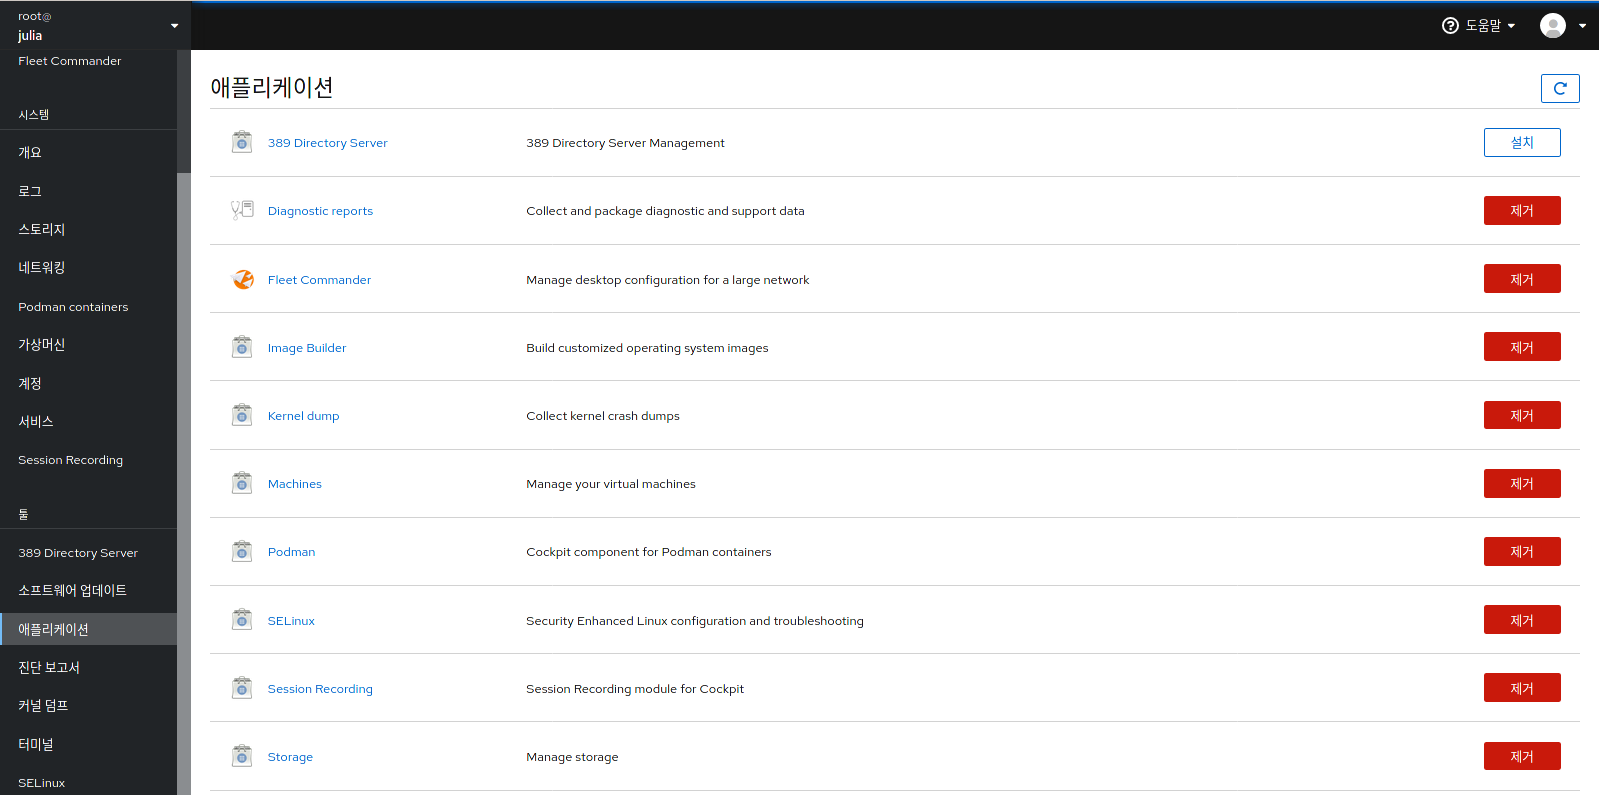Open 터미널 terminal in sidebar
The height and width of the screenshot is (795, 1599).
pos(88,744)
